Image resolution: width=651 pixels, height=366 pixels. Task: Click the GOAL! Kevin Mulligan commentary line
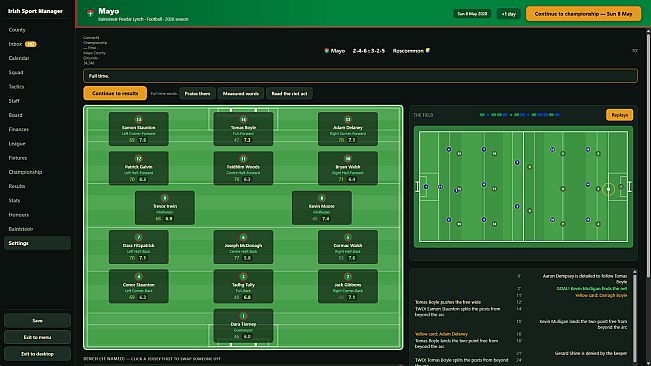tap(592, 288)
